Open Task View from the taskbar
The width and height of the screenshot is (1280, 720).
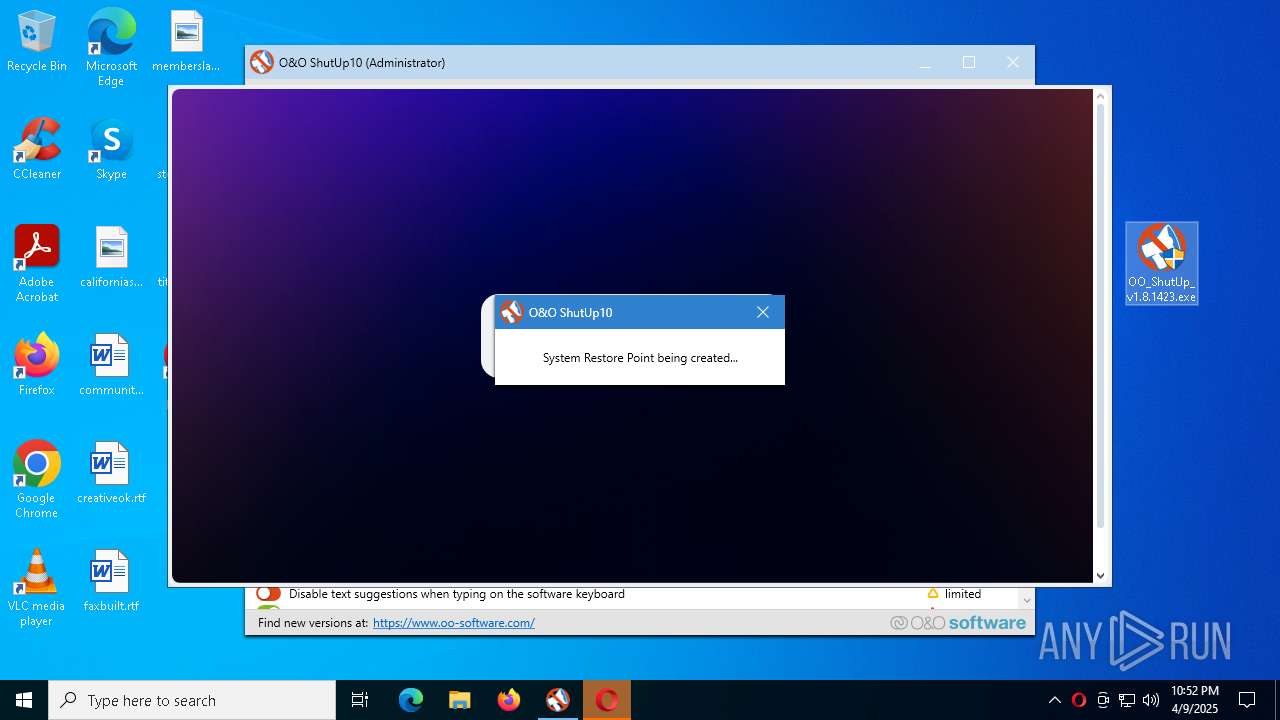pos(360,700)
